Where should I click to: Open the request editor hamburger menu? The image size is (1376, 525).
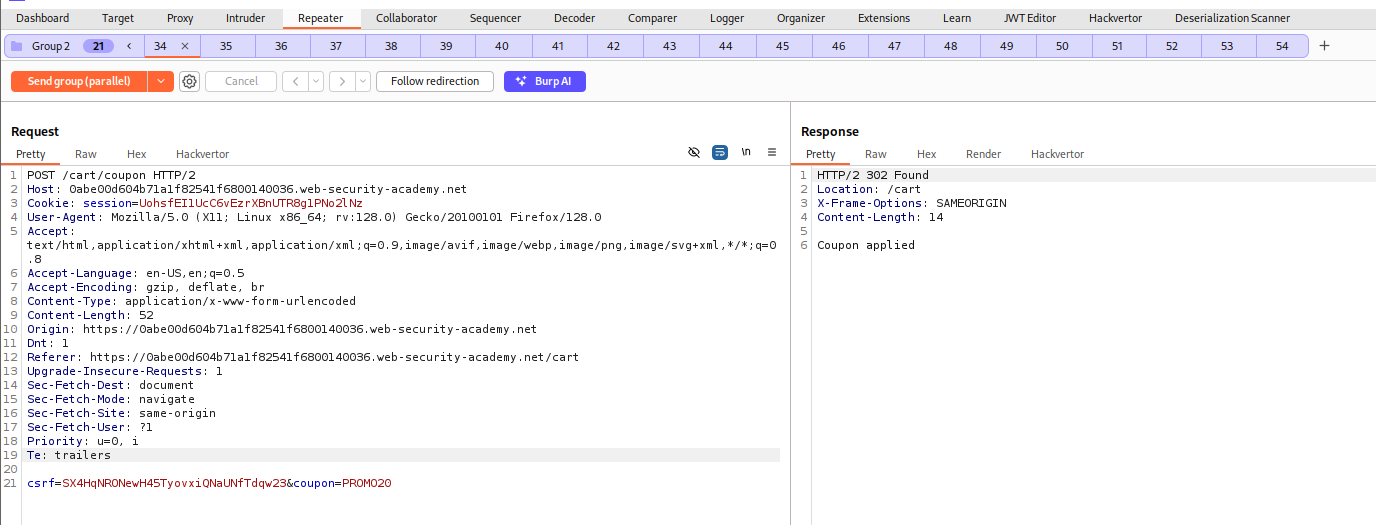(x=772, y=152)
